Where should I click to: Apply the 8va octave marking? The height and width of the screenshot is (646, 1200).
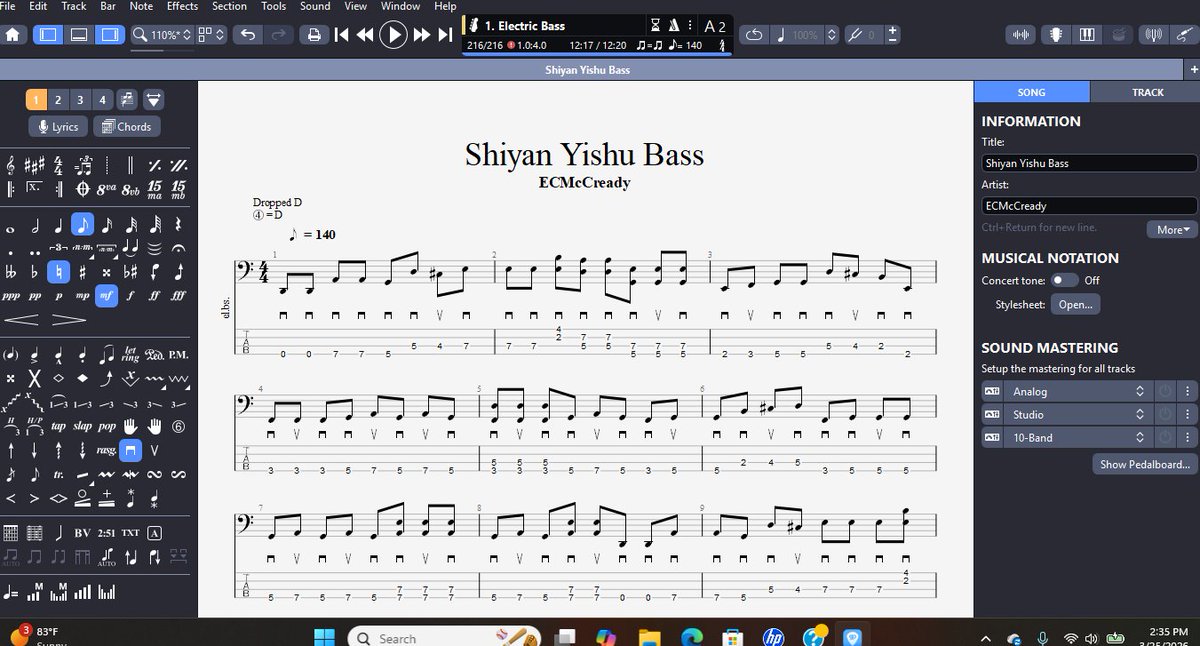[107, 189]
